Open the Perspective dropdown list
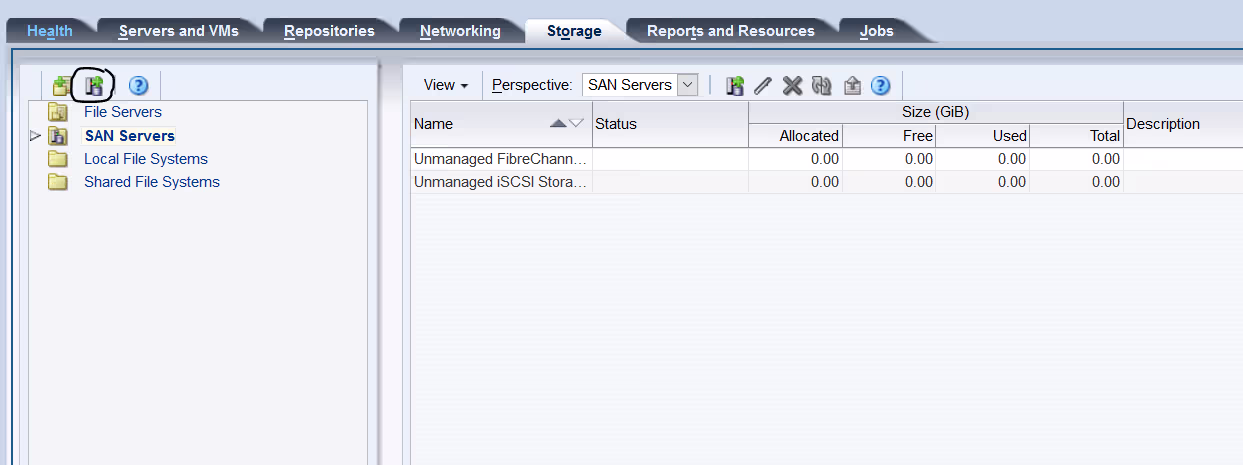Screen dimensions: 1243x465 pos(687,85)
